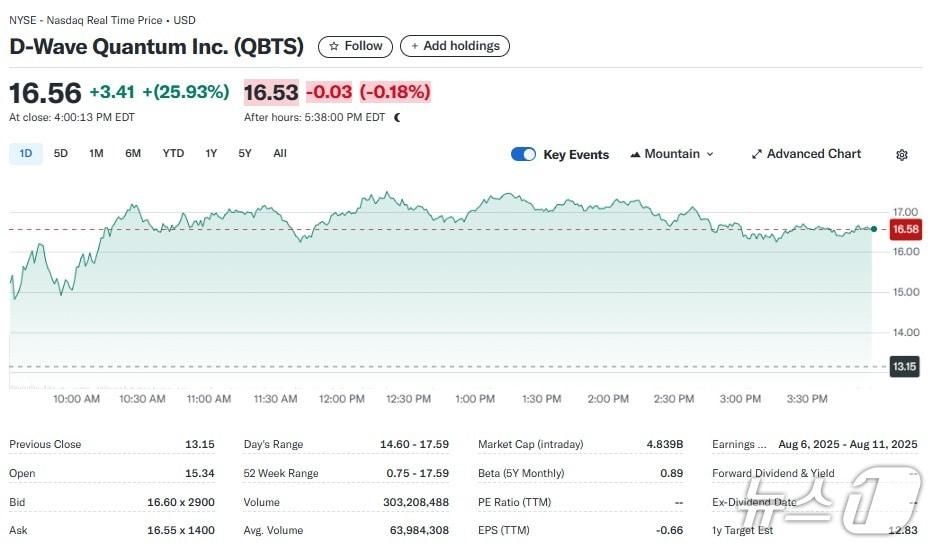Select the 1D time range tab
Screen dimensions: 935x548
click(x=26, y=153)
